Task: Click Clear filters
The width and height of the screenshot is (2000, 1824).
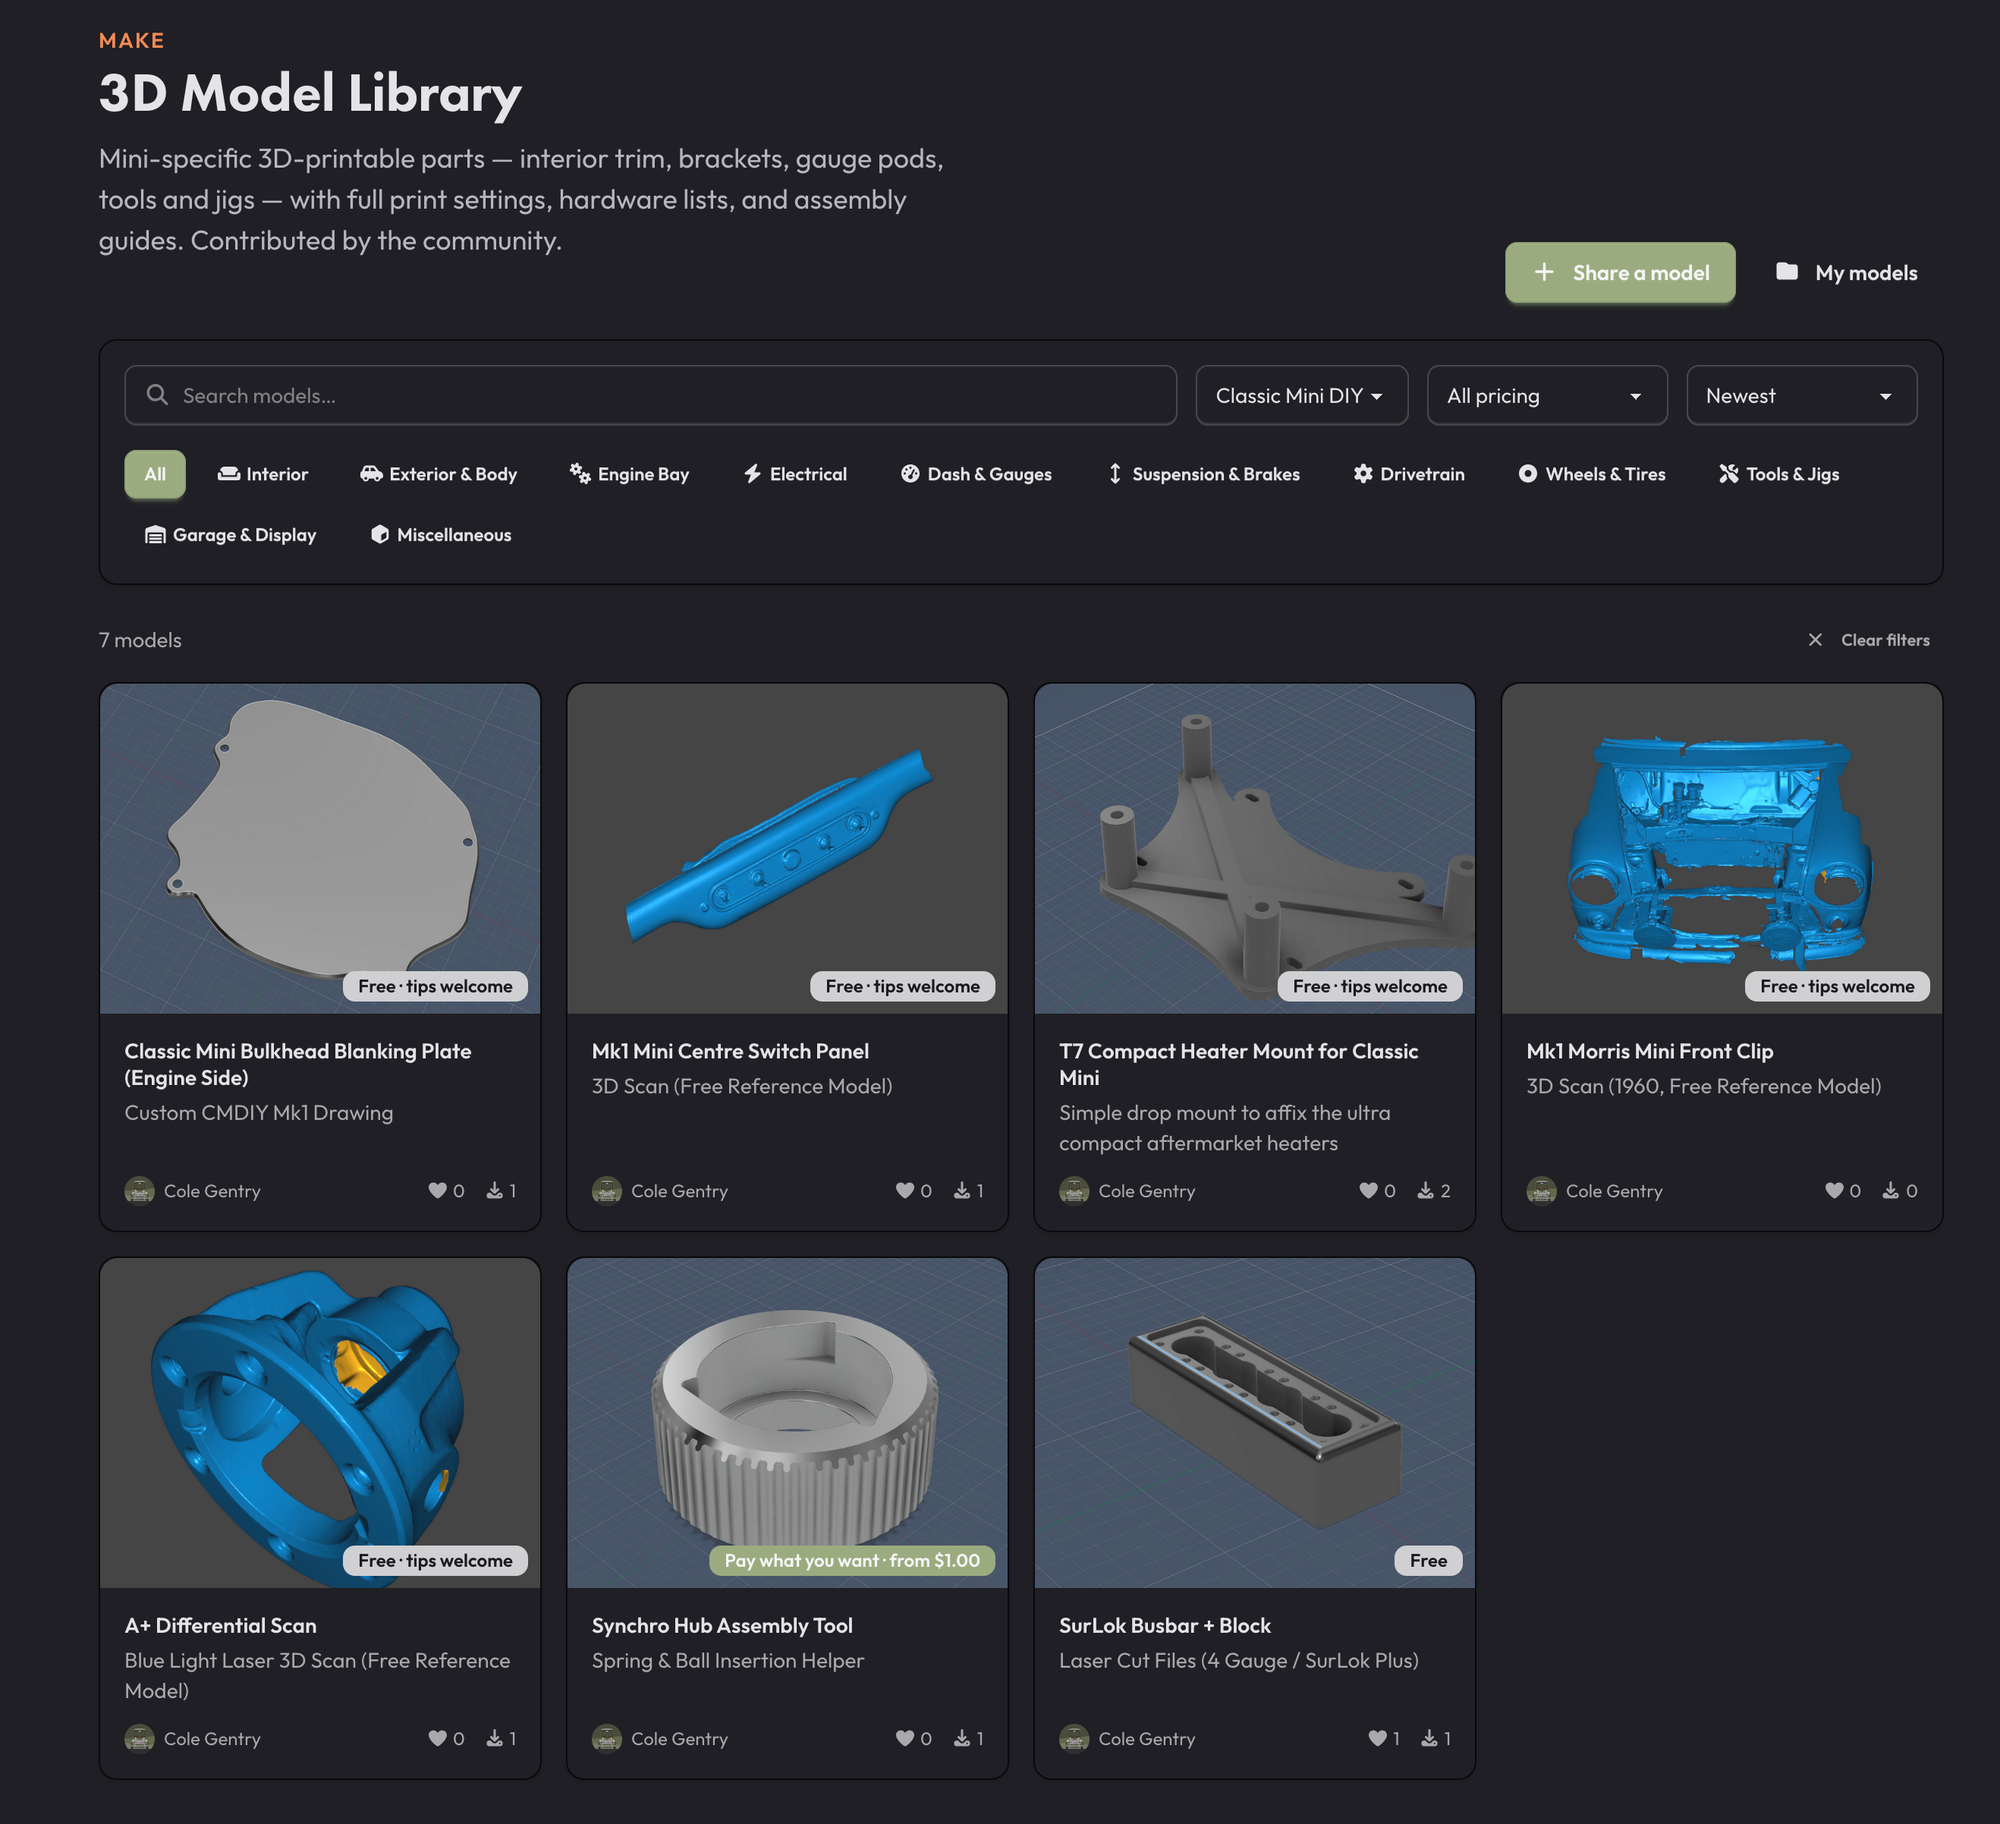Action: pos(1869,640)
